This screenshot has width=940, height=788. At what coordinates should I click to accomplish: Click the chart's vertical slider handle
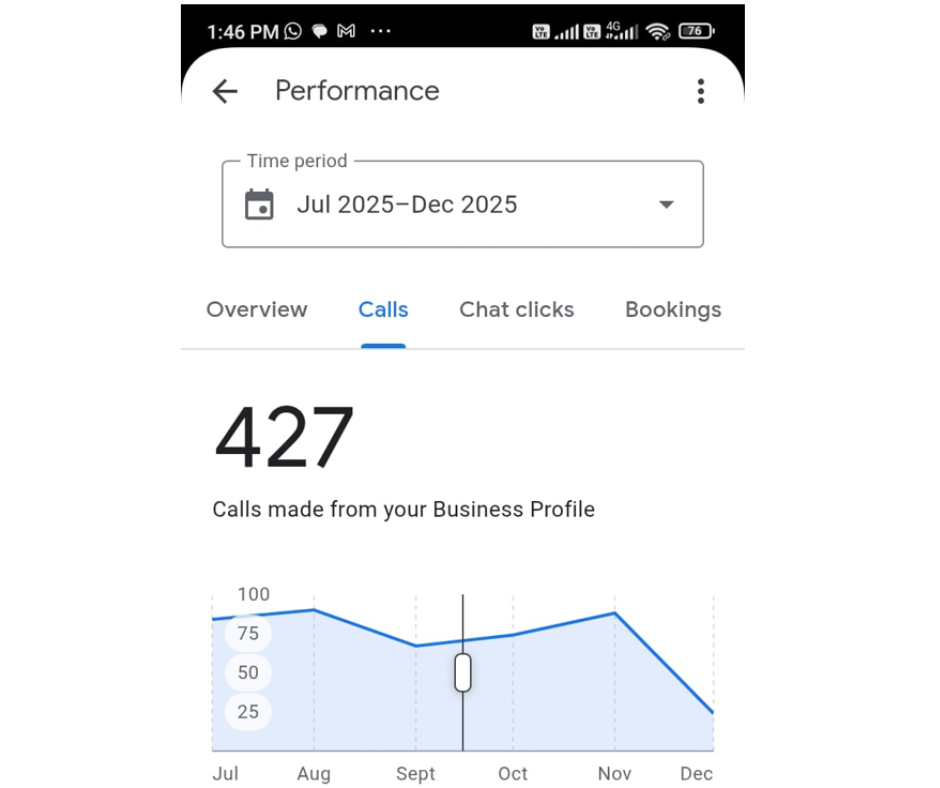[x=462, y=672]
